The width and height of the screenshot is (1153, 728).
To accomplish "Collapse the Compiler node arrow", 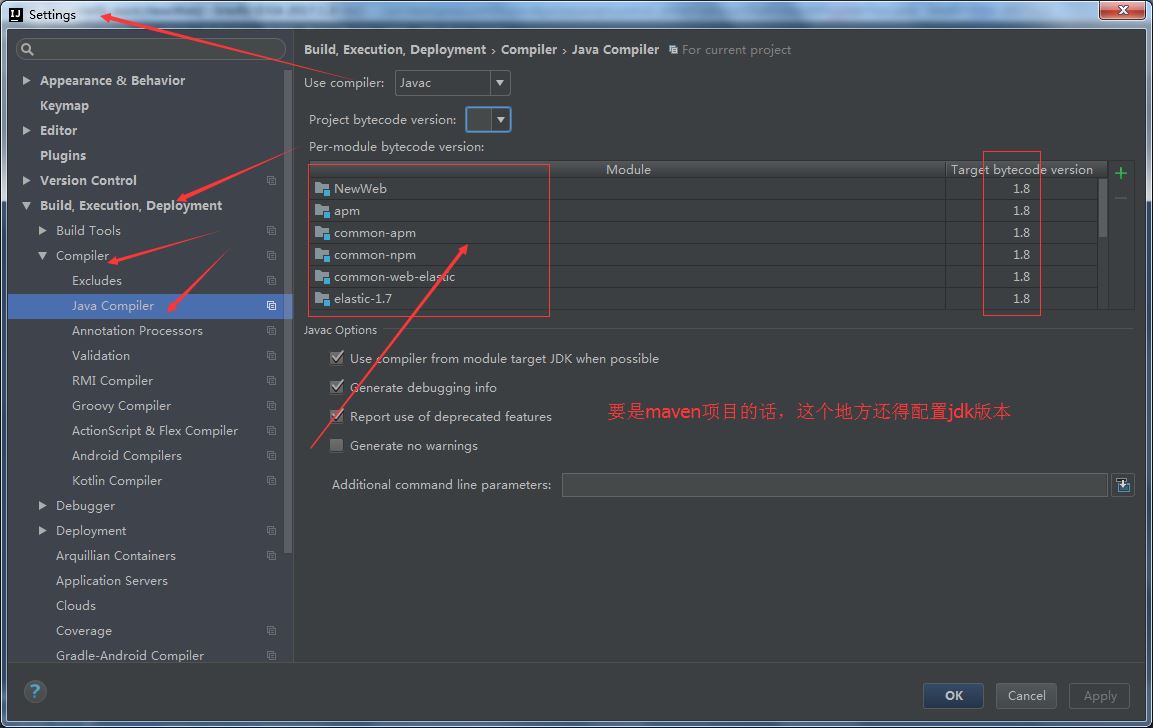I will pos(43,255).
